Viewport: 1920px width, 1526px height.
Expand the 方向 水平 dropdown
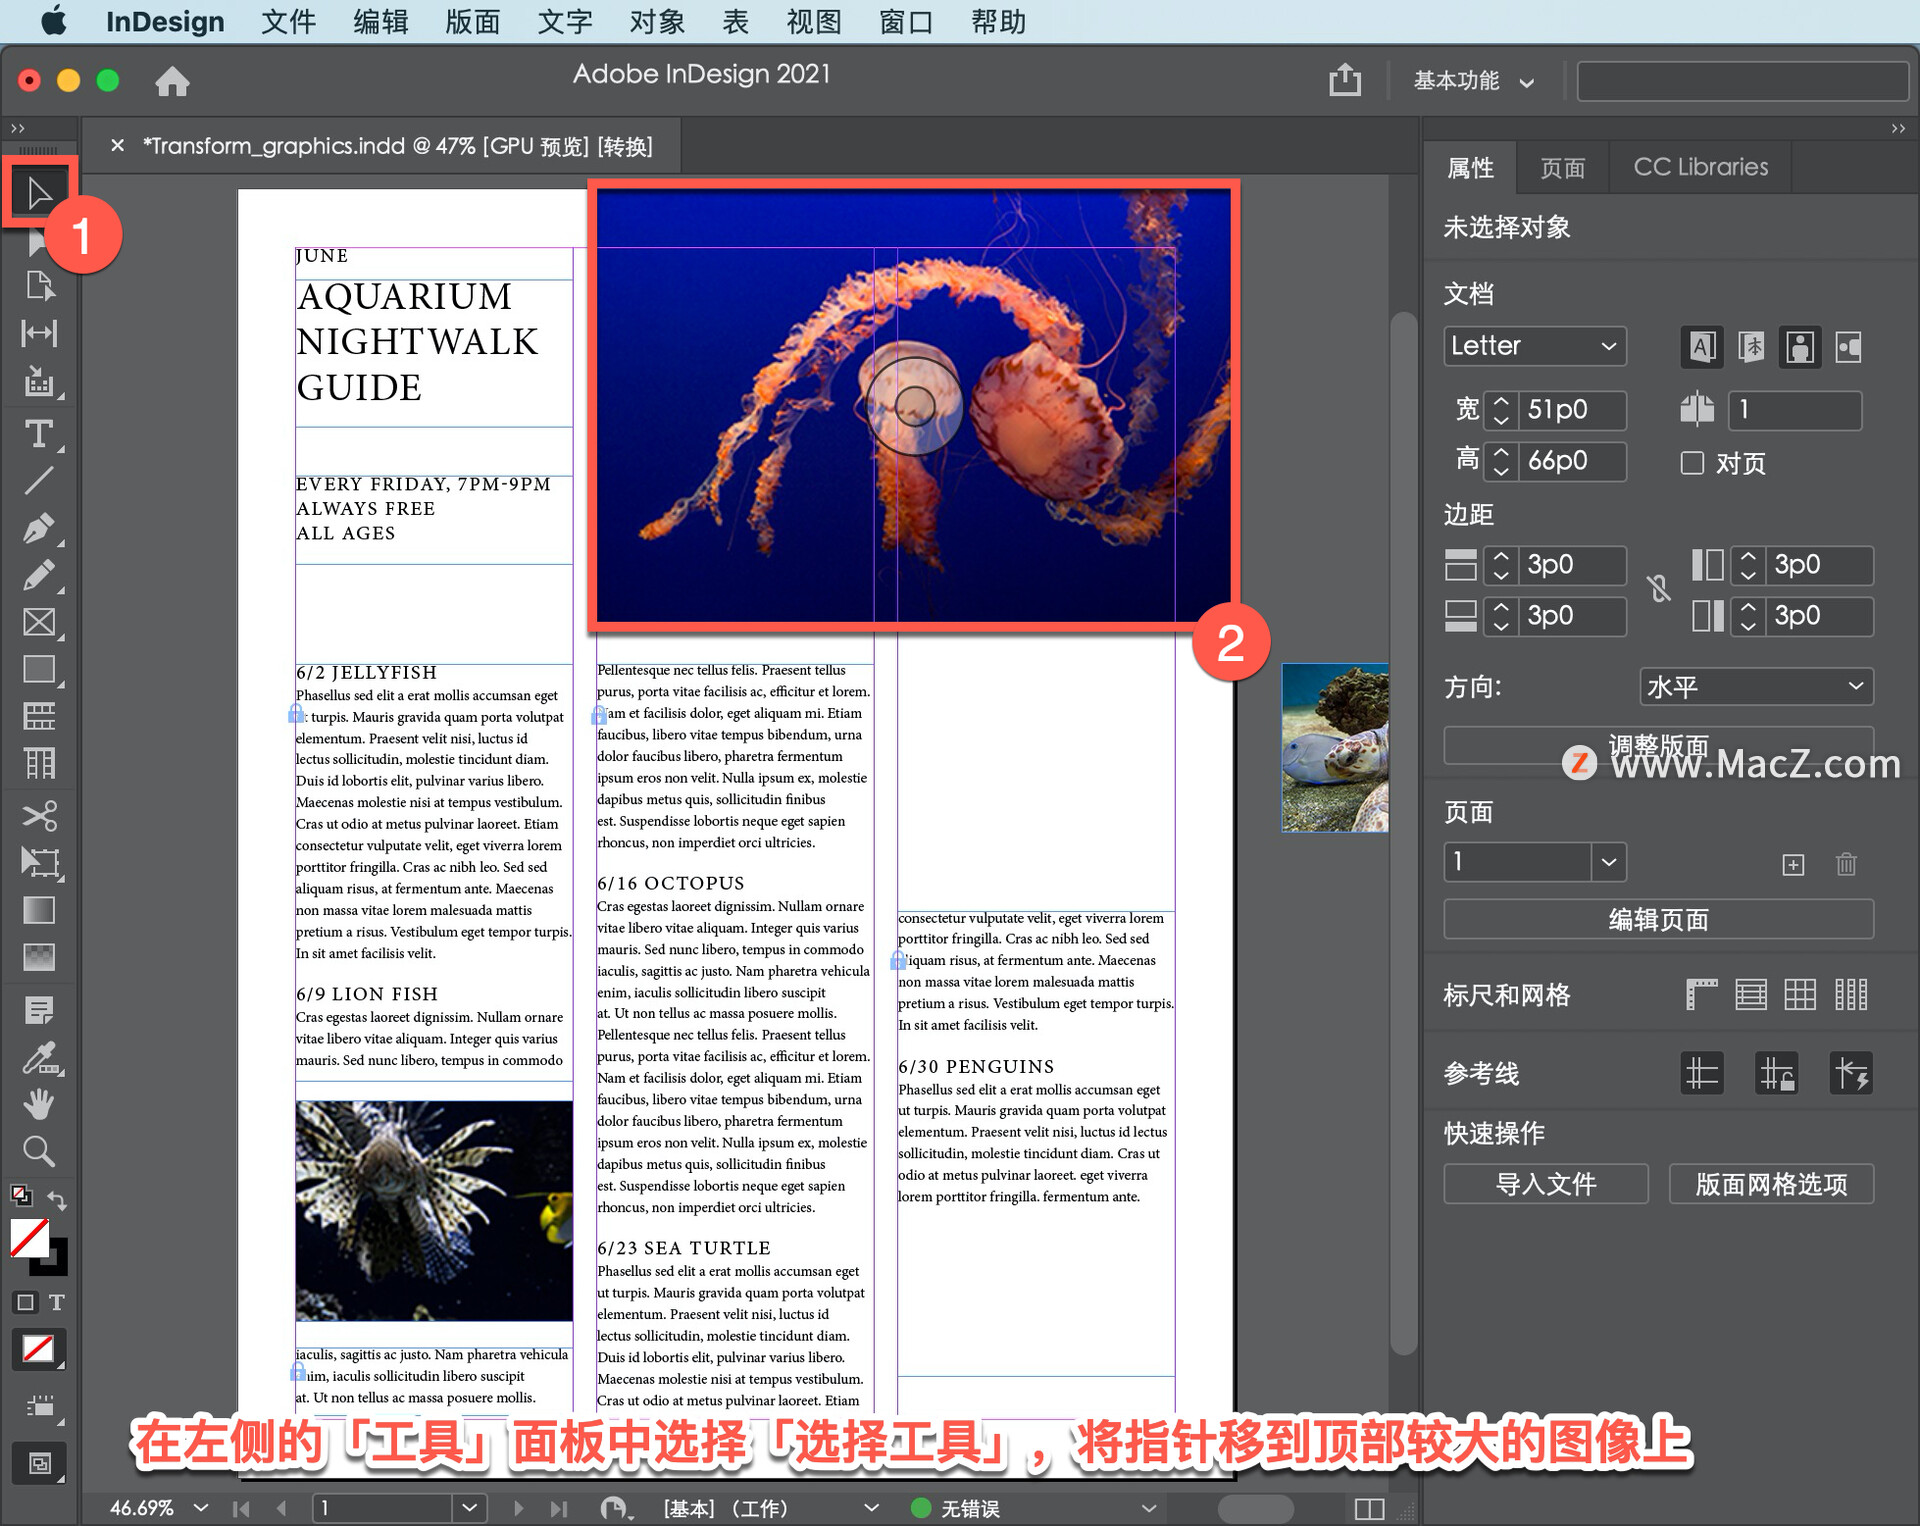coord(1756,687)
